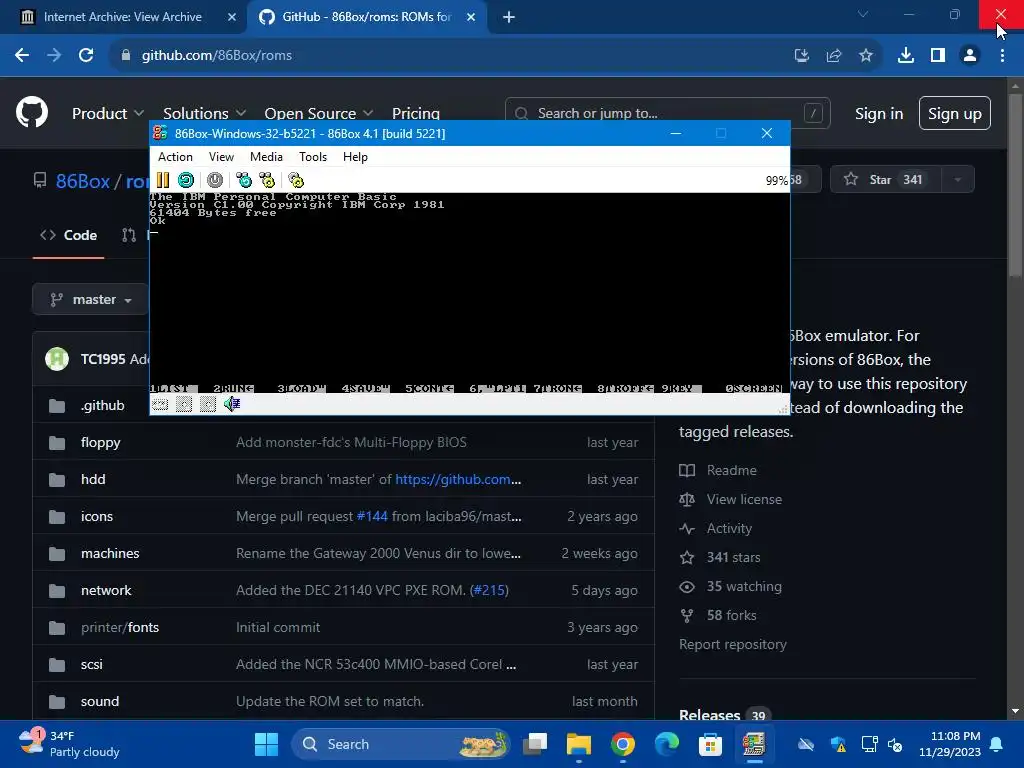This screenshot has height=768, width=1024.
Task: Open the Pricing link
Action: 415,114
